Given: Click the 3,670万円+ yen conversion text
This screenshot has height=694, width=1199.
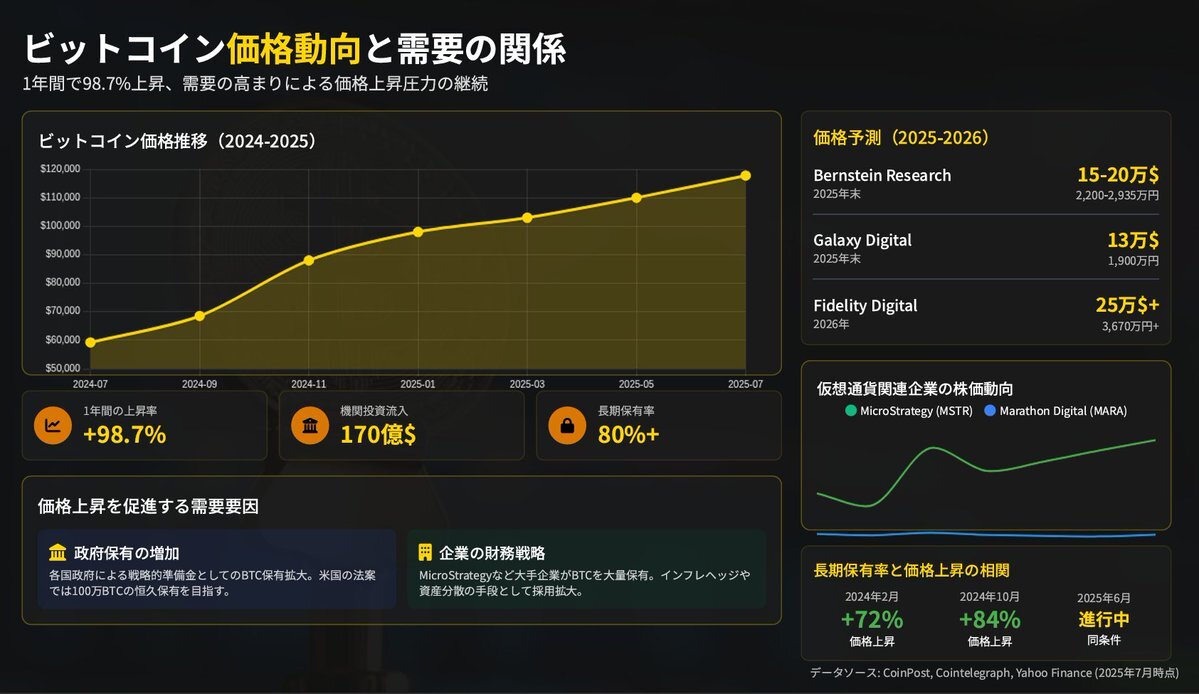Looking at the screenshot, I should 1130,326.
